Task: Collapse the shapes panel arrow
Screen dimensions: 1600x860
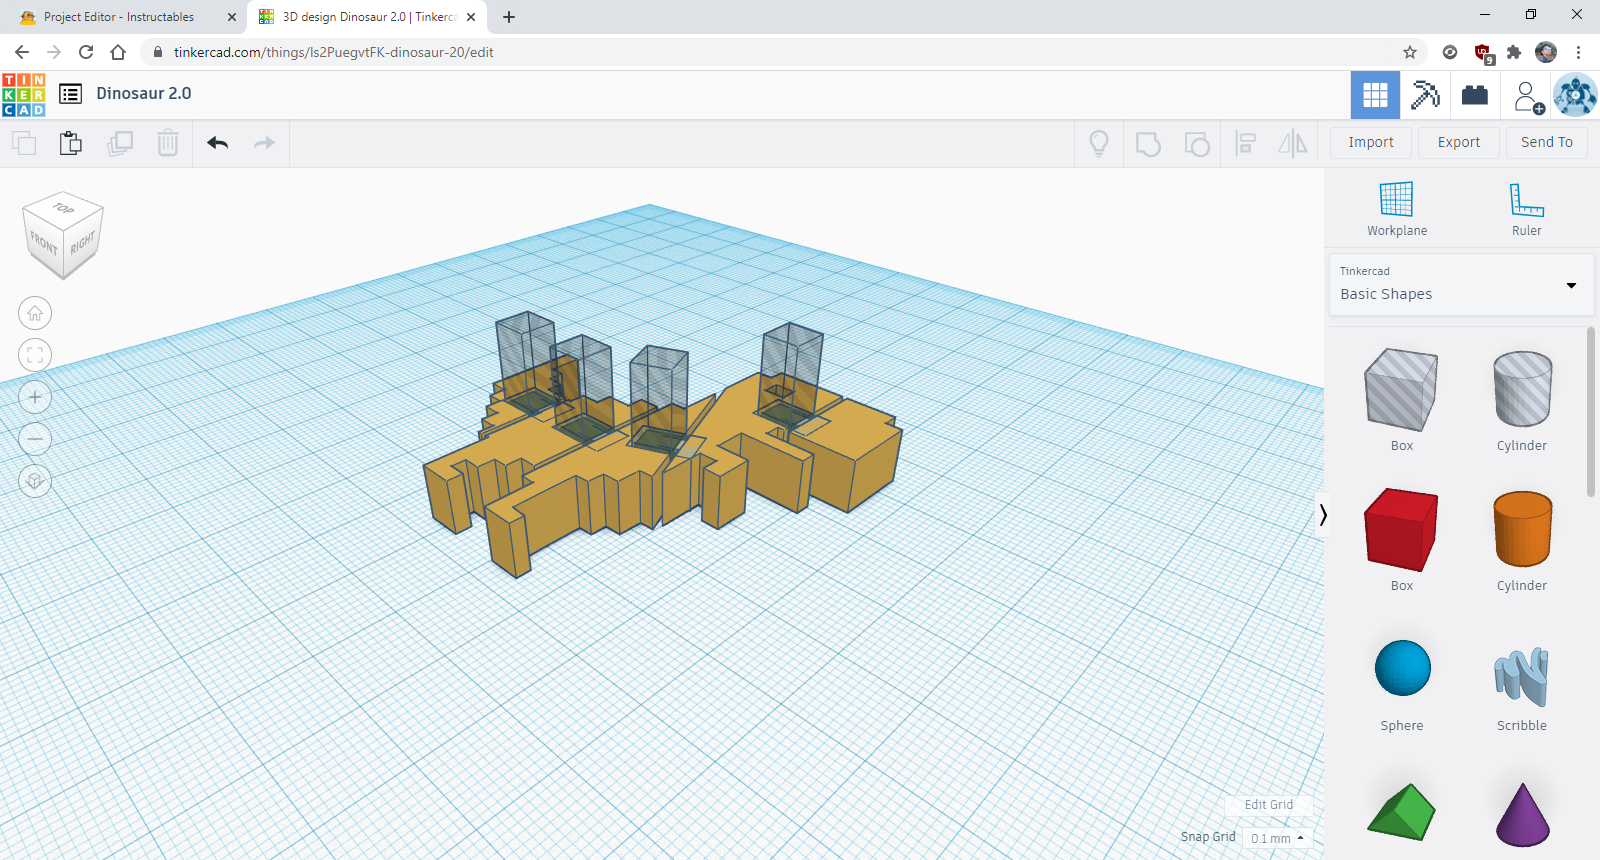Action: 1322,514
